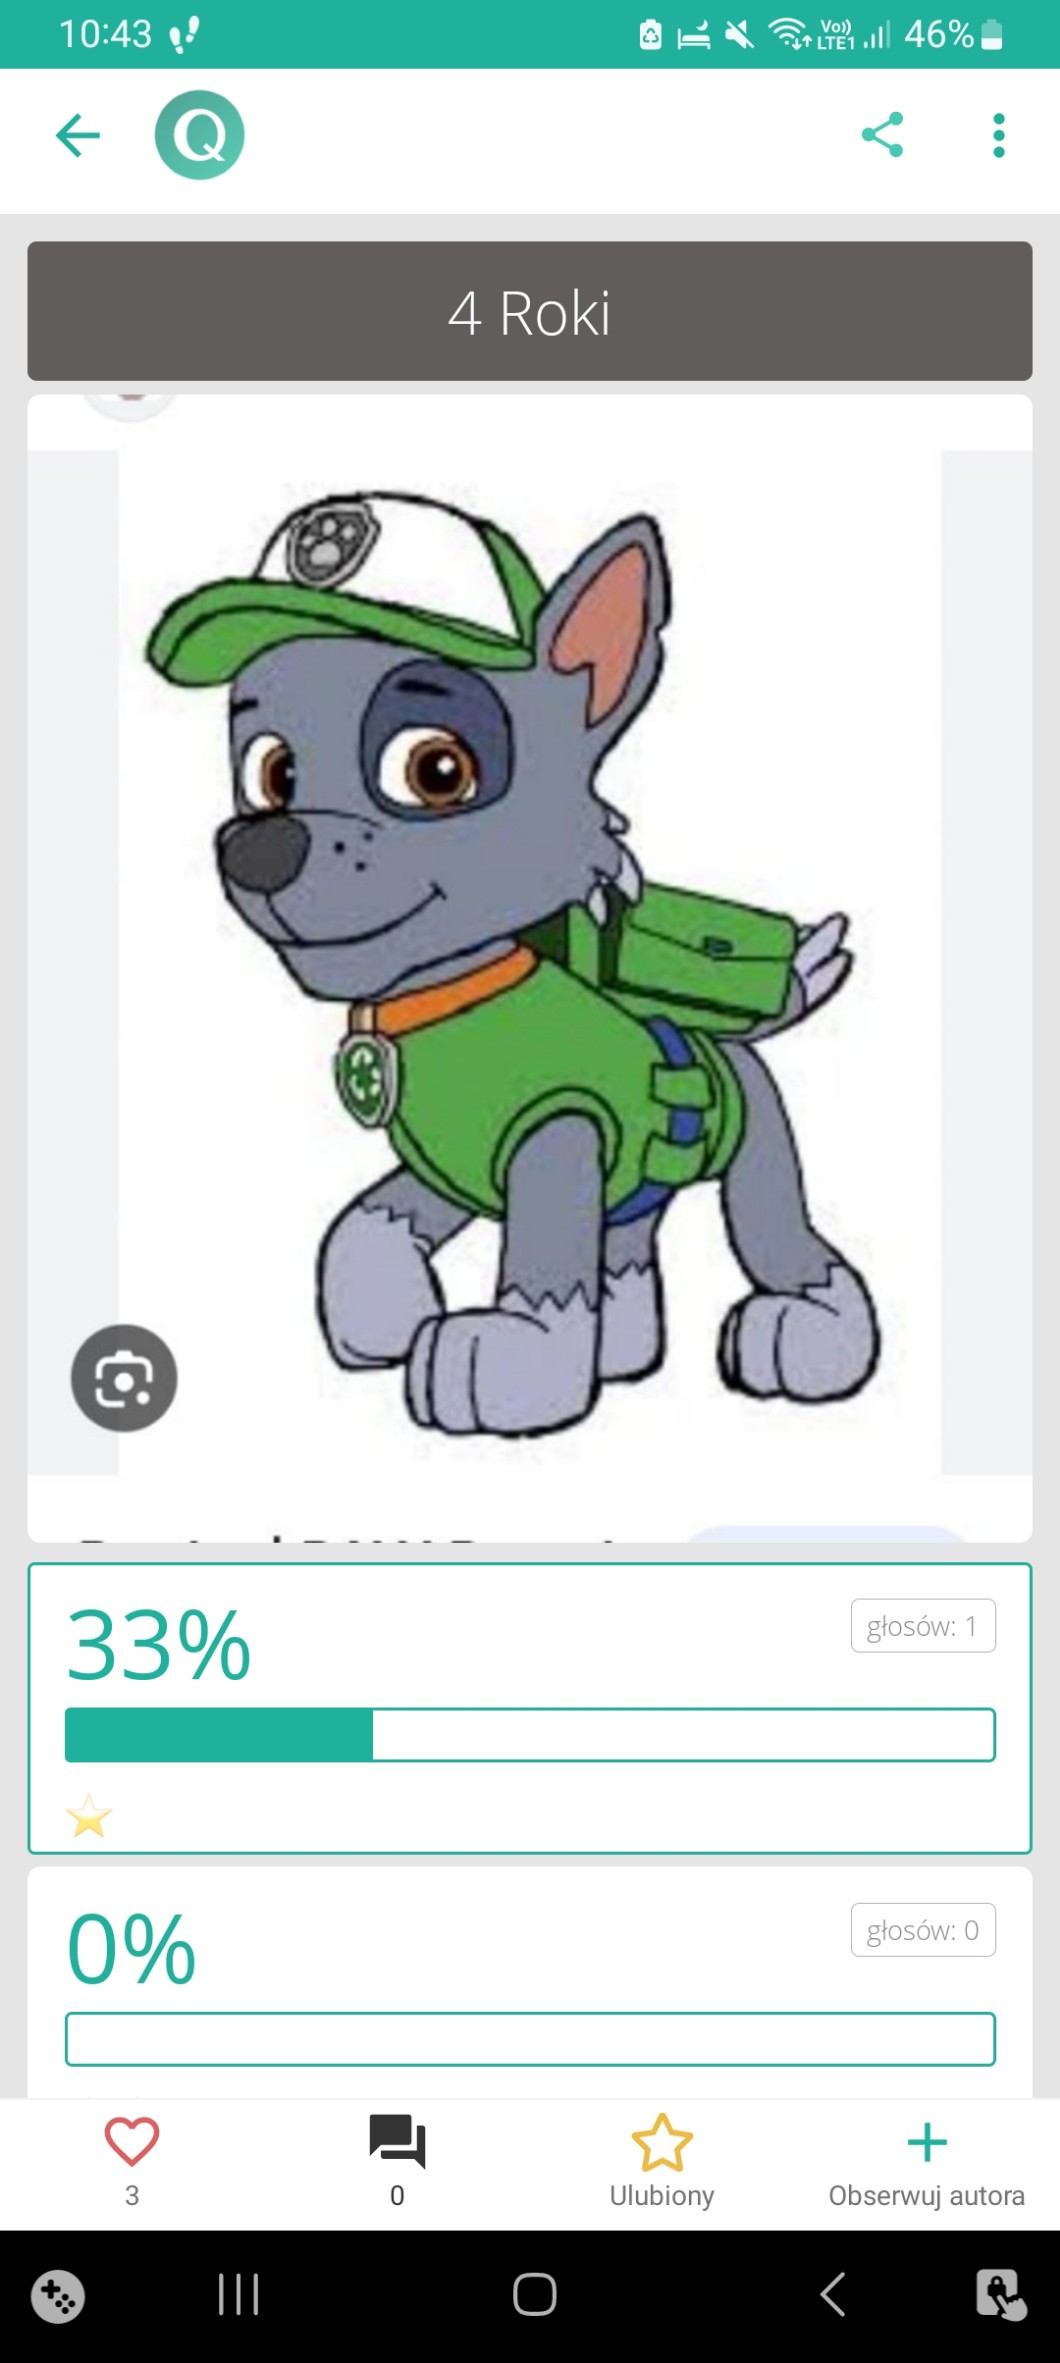Select the 0% answer option
This screenshot has height=2363, width=1060.
[x=530, y=1982]
